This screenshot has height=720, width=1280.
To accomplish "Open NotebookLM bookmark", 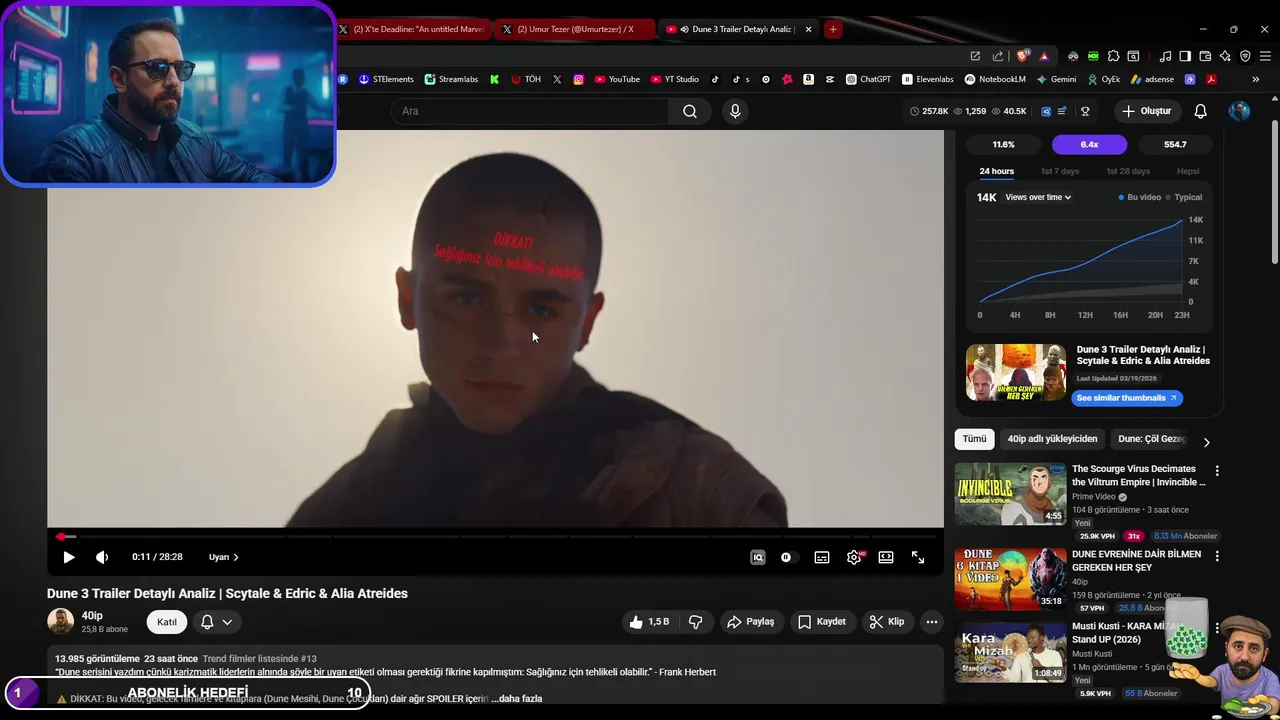I will [x=994, y=79].
